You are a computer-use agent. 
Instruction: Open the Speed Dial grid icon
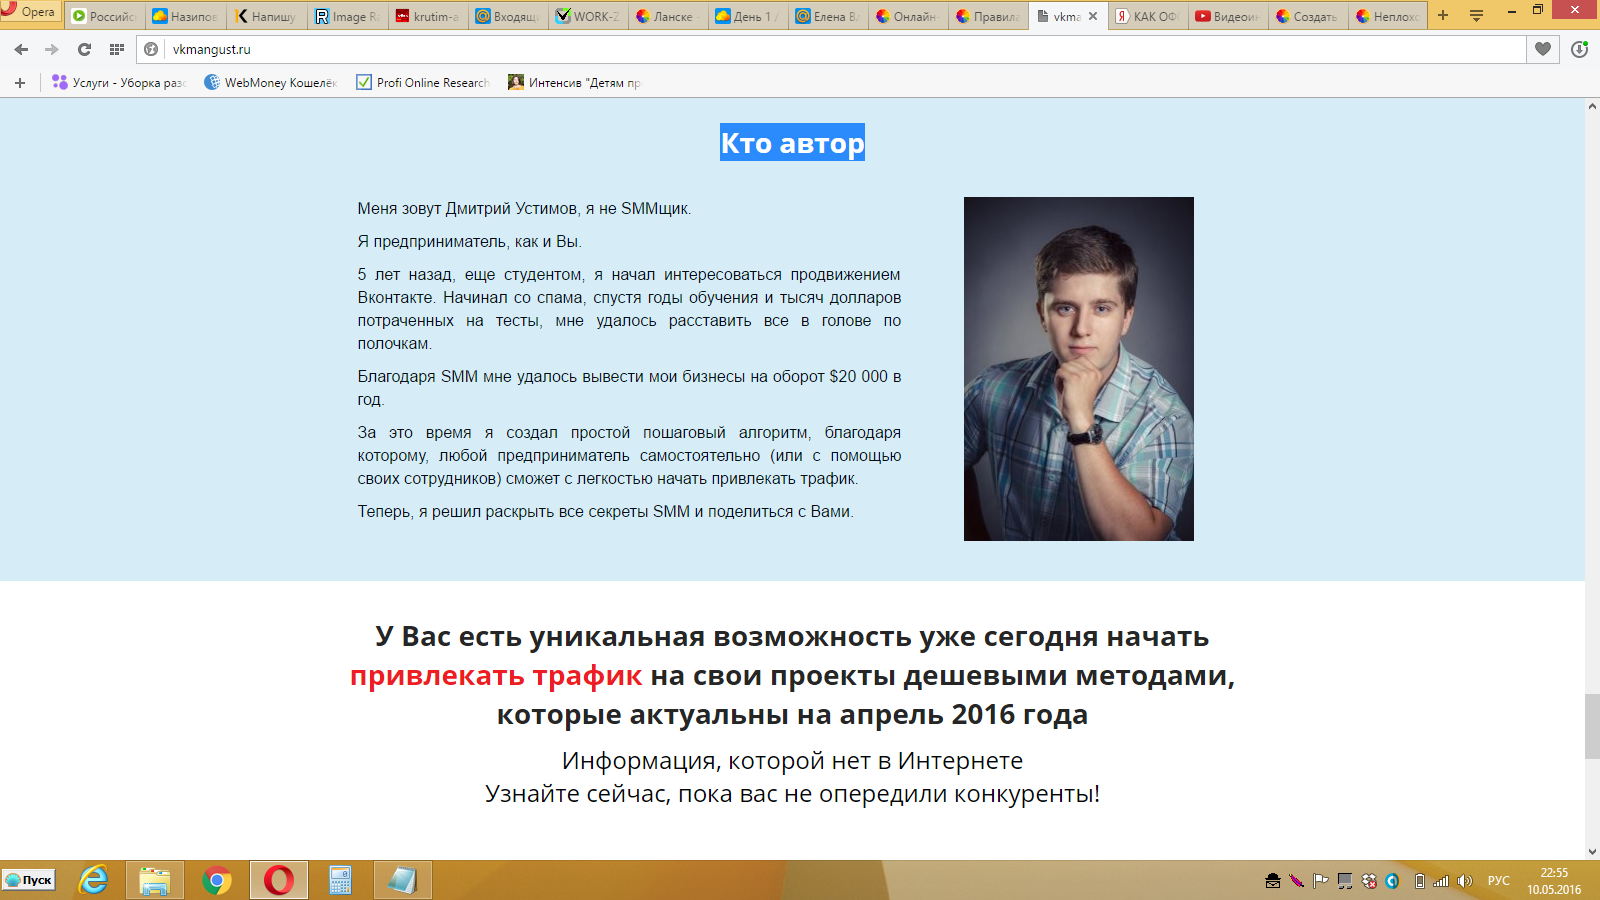coord(117,49)
